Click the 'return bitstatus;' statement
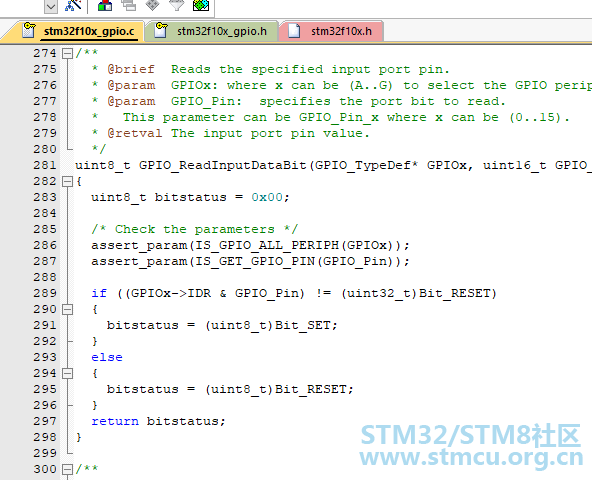This screenshot has width=592, height=480. tap(158, 421)
